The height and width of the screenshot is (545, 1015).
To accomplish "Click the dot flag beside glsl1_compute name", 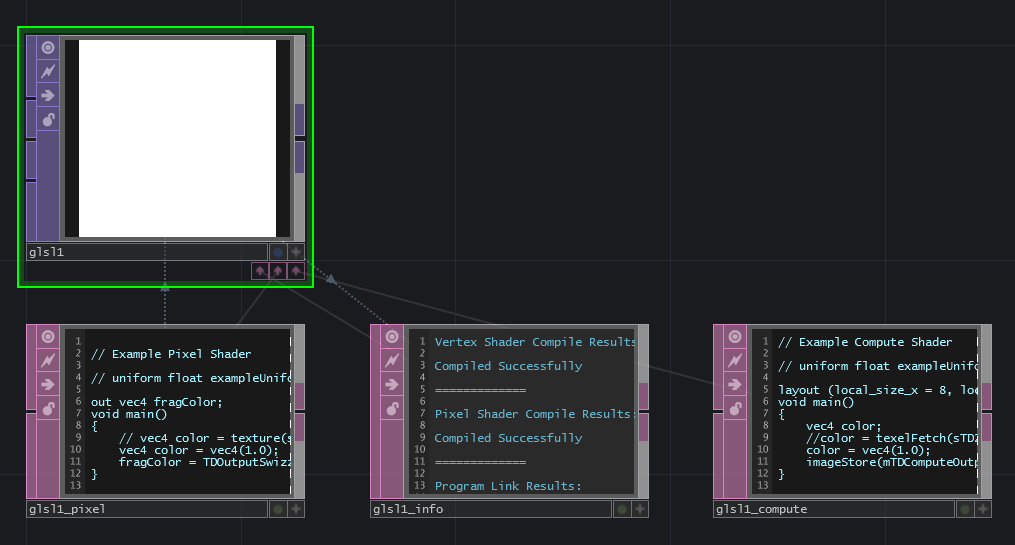I will [x=965, y=509].
